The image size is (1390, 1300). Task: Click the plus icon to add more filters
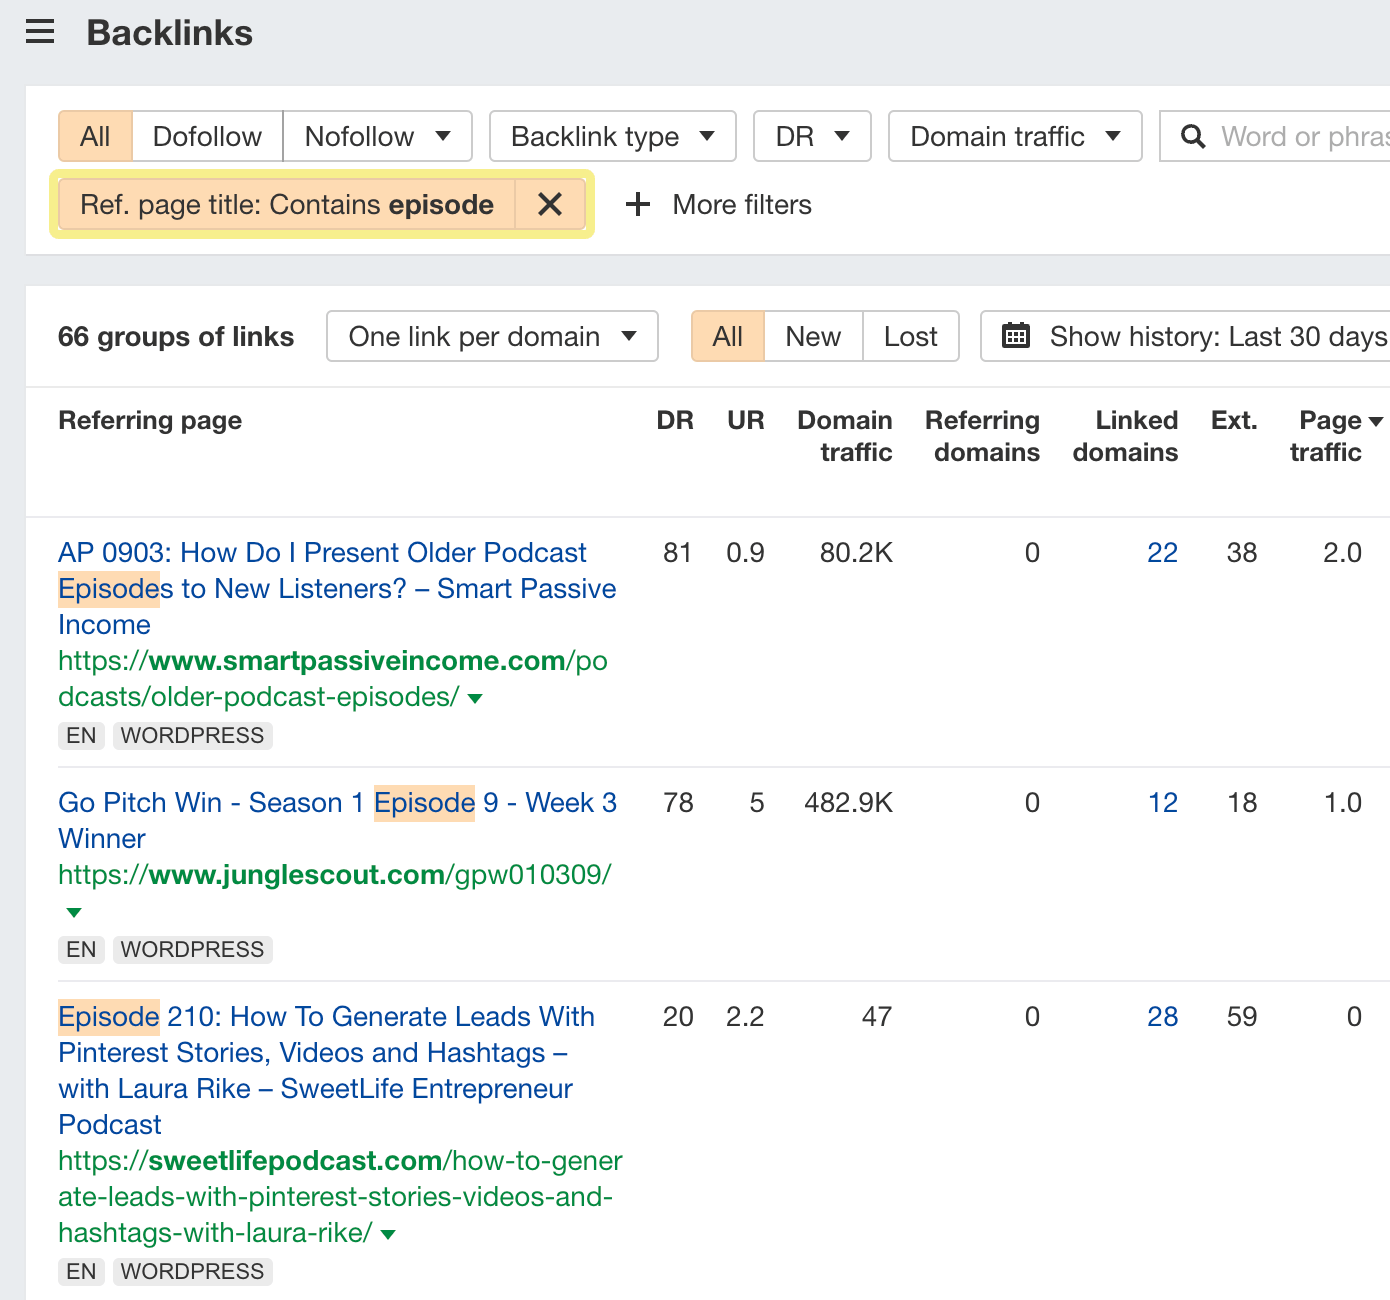click(x=637, y=204)
